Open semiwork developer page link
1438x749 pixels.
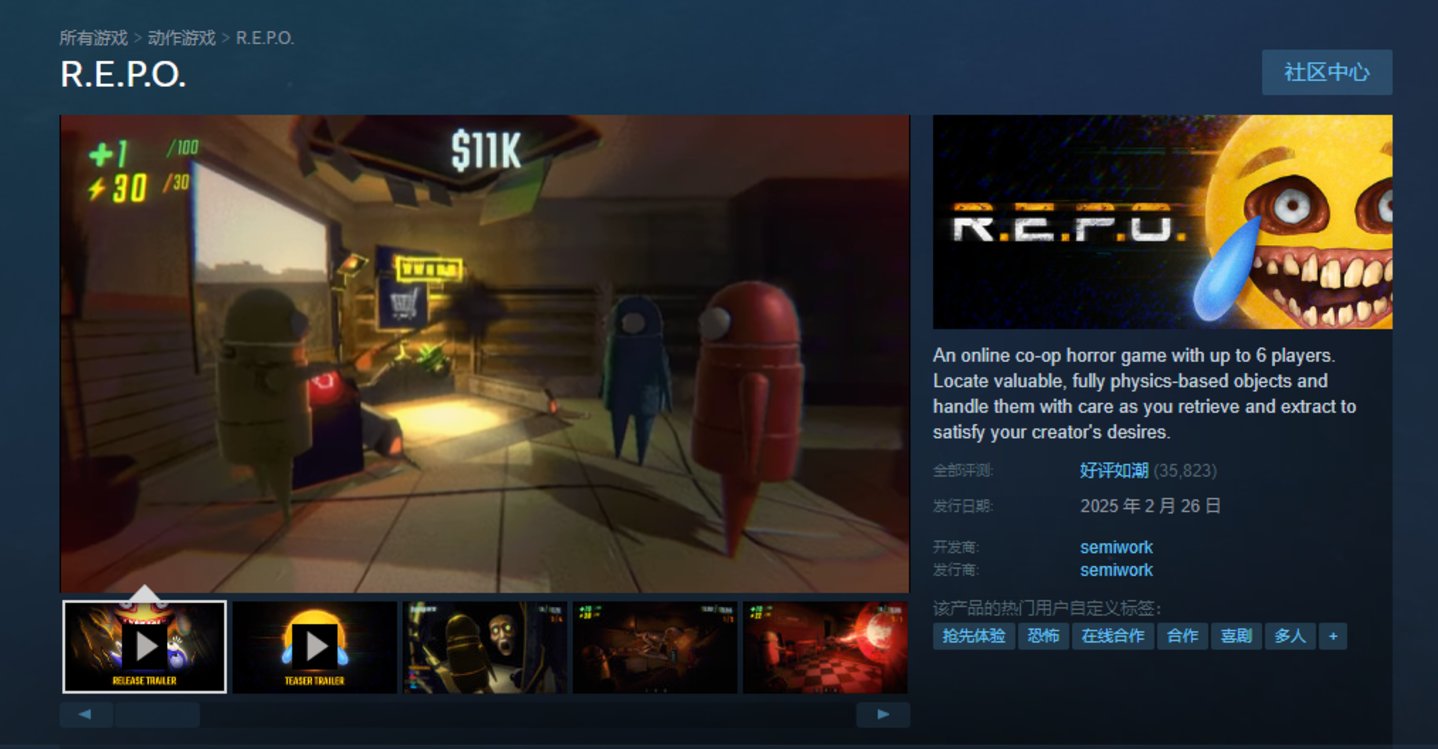point(1116,547)
